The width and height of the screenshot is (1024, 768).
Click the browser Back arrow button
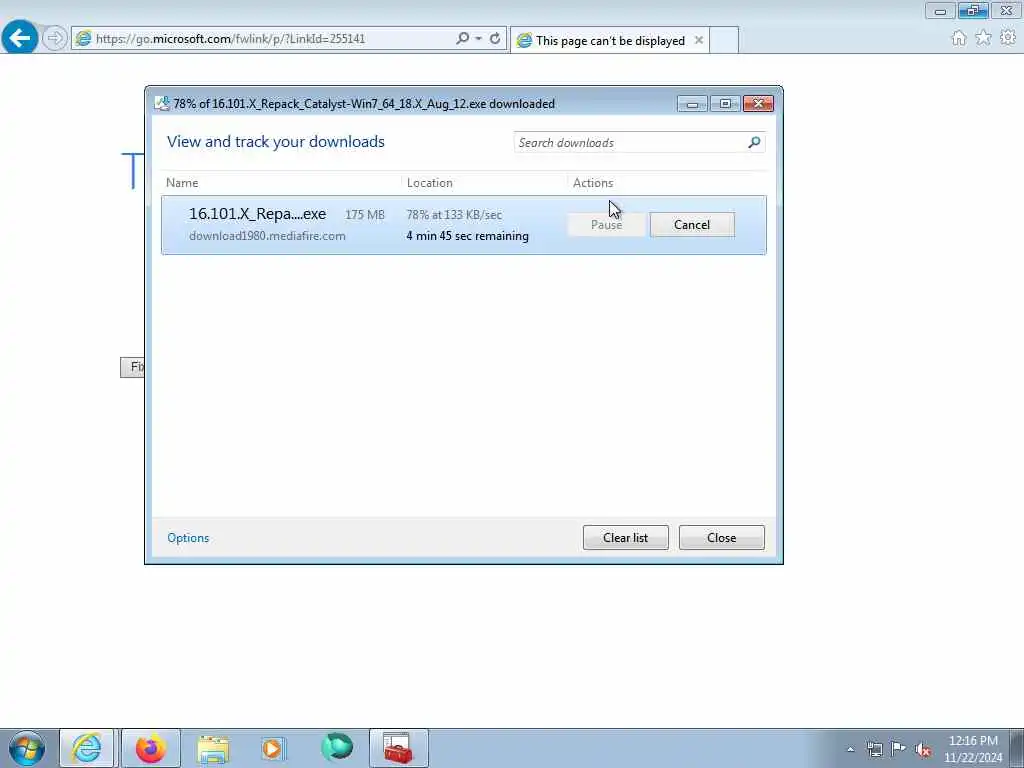click(19, 38)
